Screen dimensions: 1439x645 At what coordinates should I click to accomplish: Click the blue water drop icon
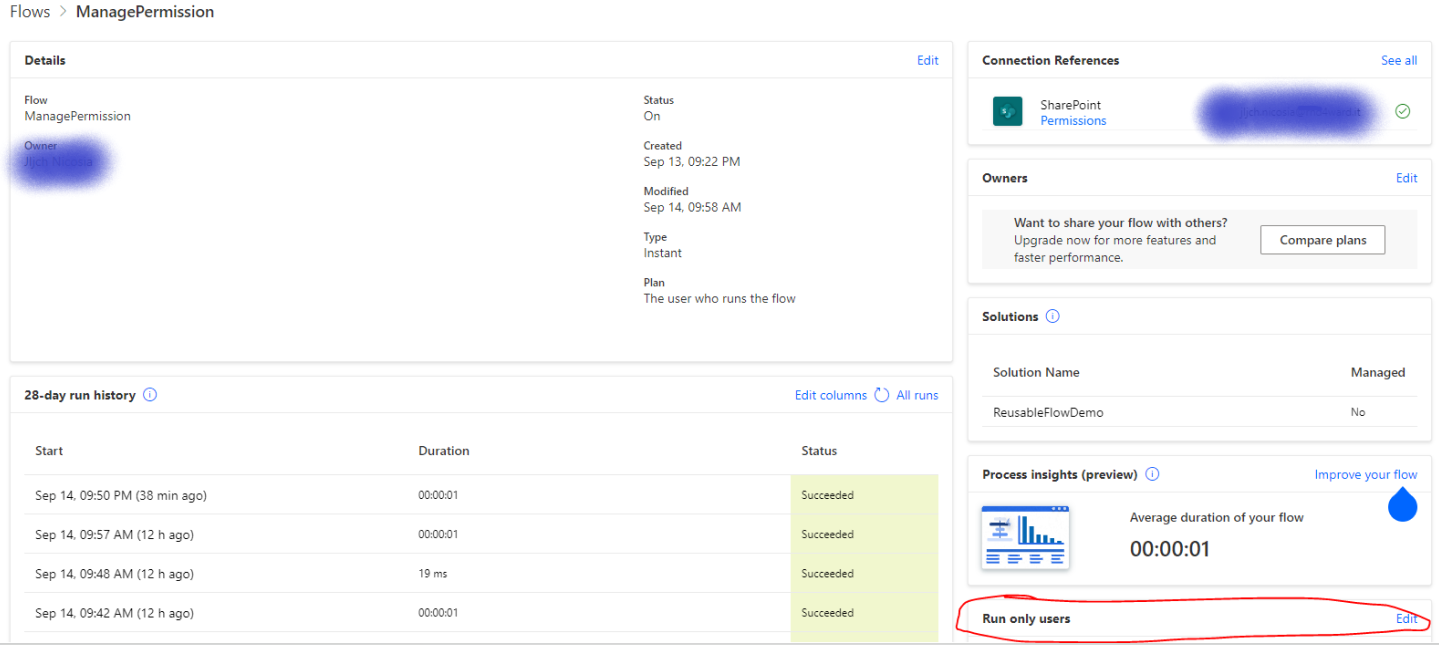[1402, 504]
